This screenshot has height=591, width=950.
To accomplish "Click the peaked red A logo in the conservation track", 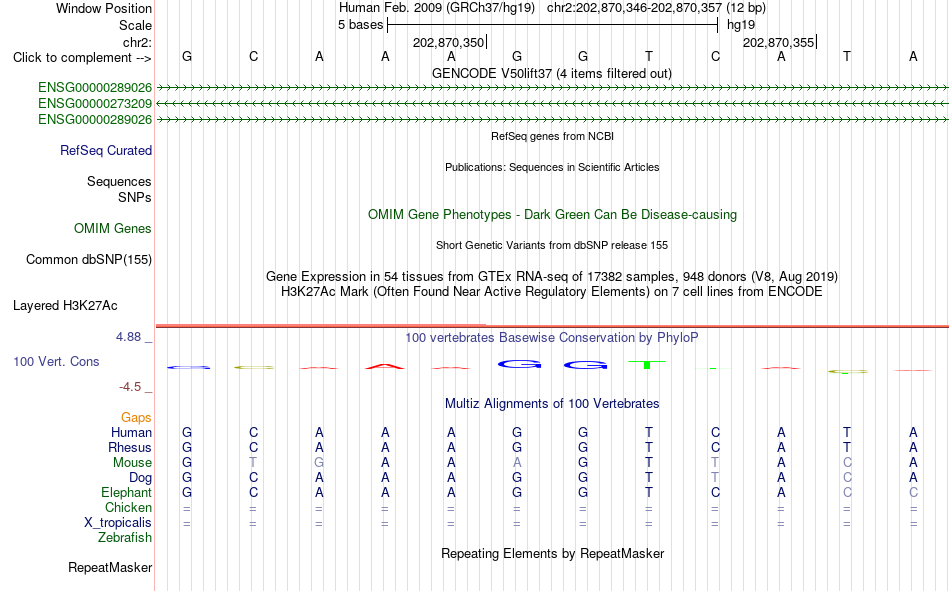I will click(x=385, y=366).
